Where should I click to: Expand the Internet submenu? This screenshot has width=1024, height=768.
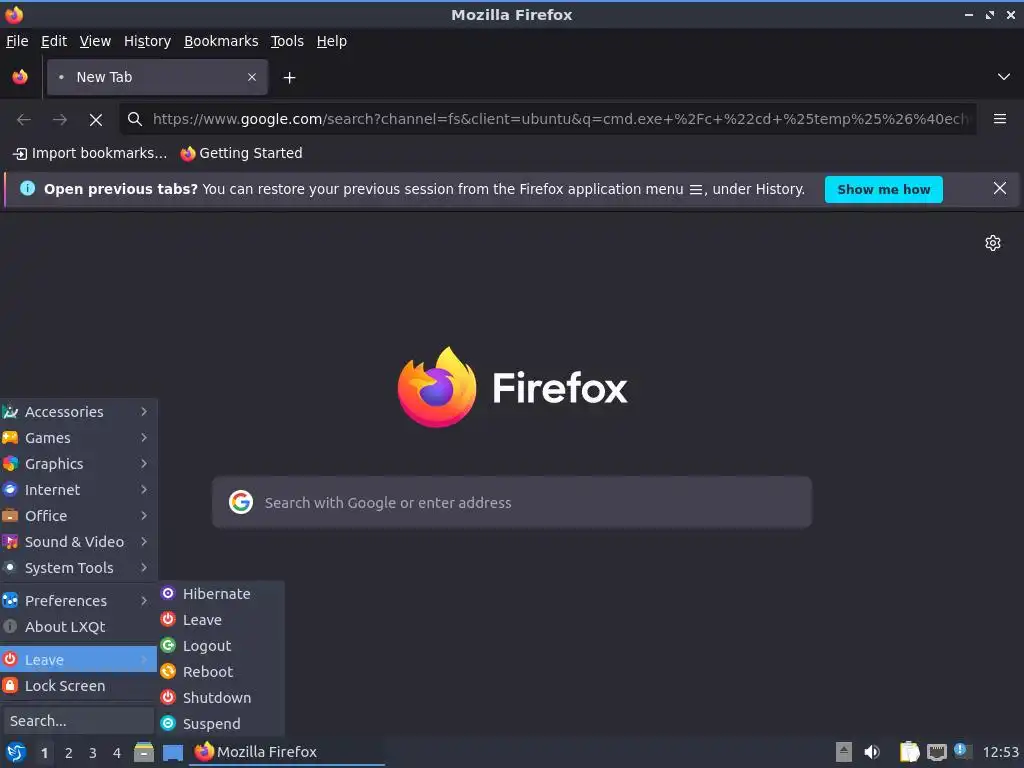(x=78, y=490)
